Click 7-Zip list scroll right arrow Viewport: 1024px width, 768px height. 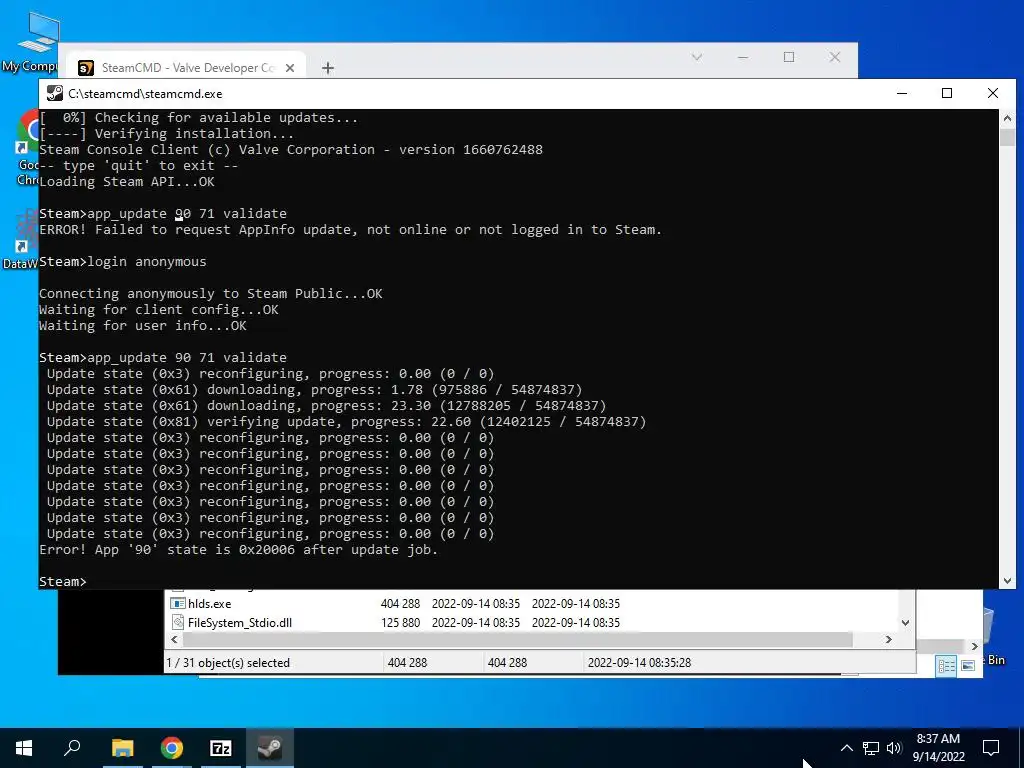click(x=889, y=639)
